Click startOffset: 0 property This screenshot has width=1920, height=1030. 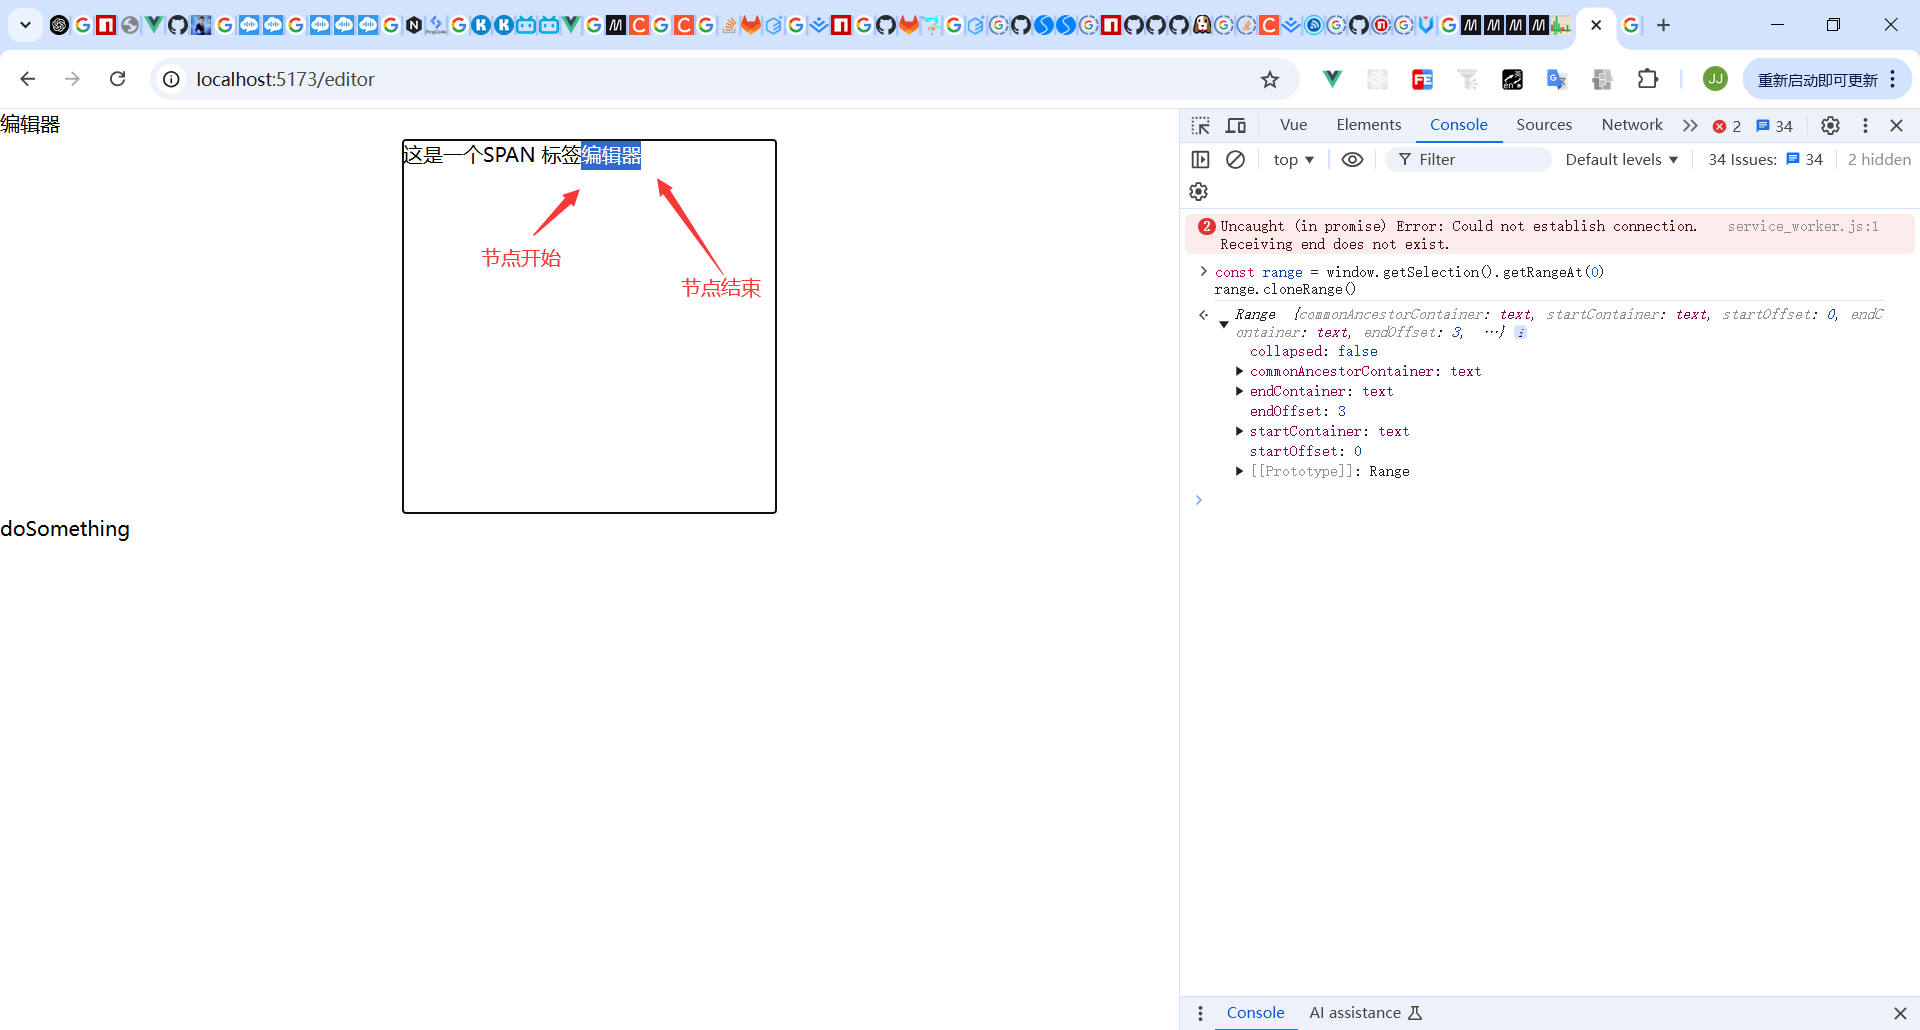coord(1305,452)
